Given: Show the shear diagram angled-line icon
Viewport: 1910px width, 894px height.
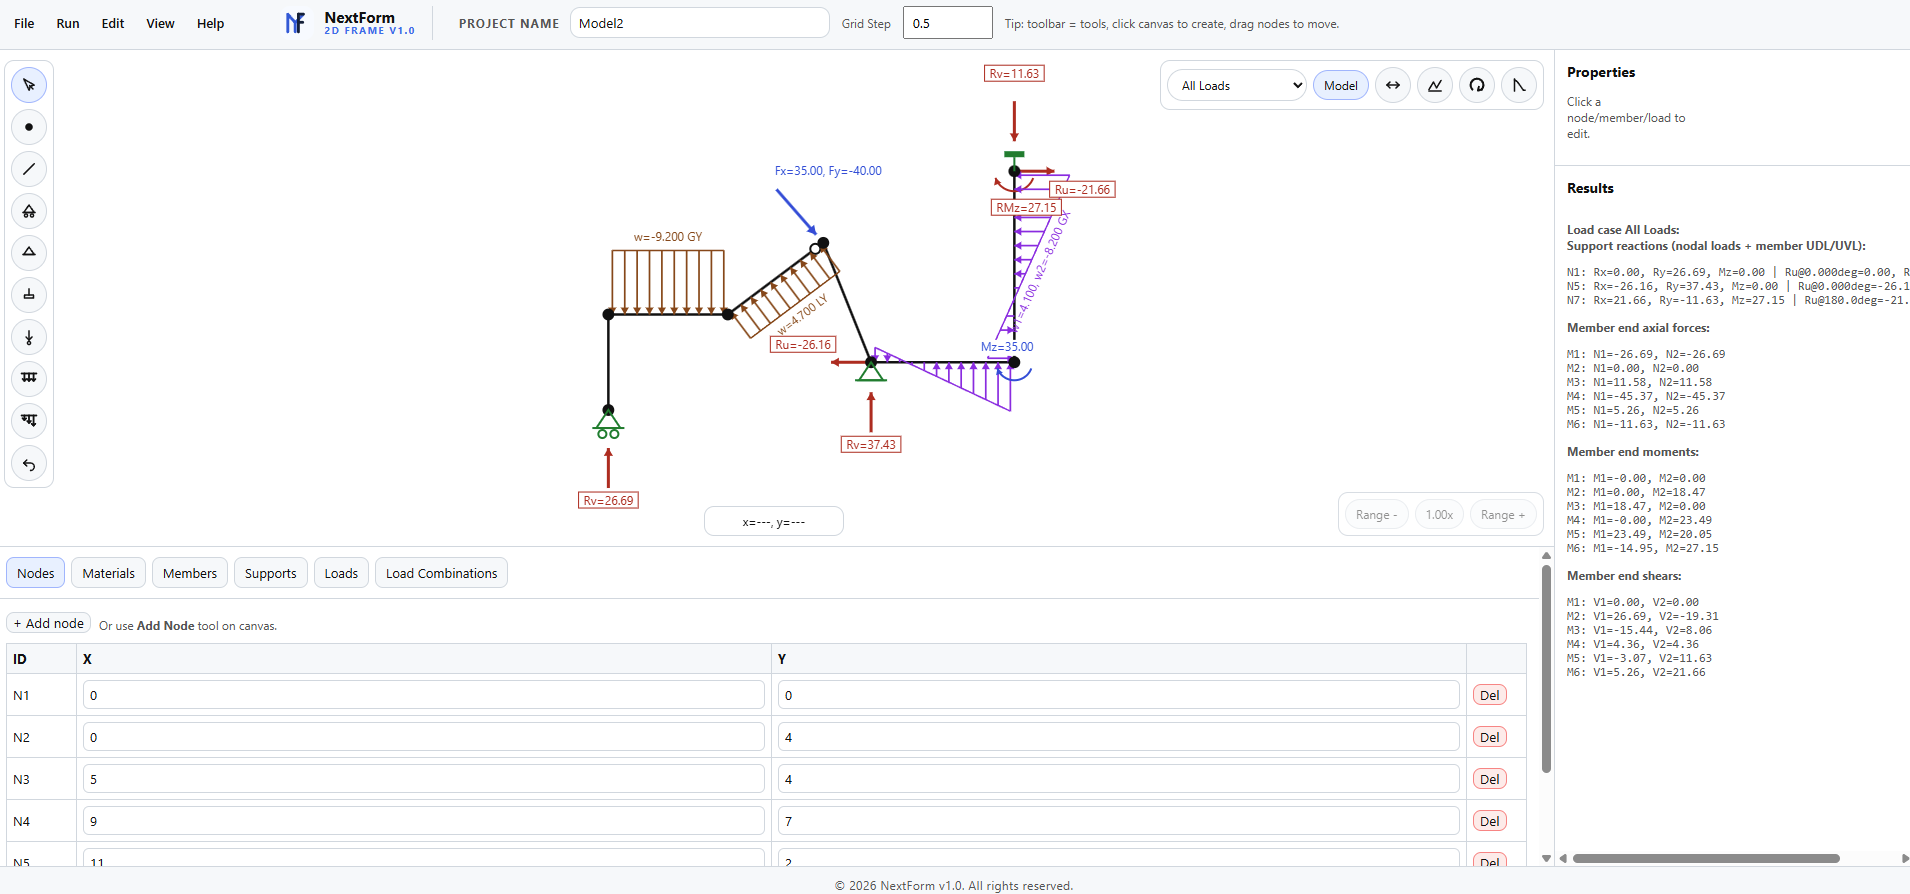Looking at the screenshot, I should pyautogui.click(x=1519, y=85).
